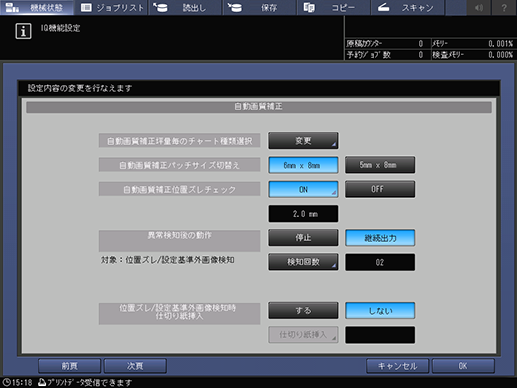Go to previous page with 前頁
Screen dimensions: 517x388
(x=69, y=366)
